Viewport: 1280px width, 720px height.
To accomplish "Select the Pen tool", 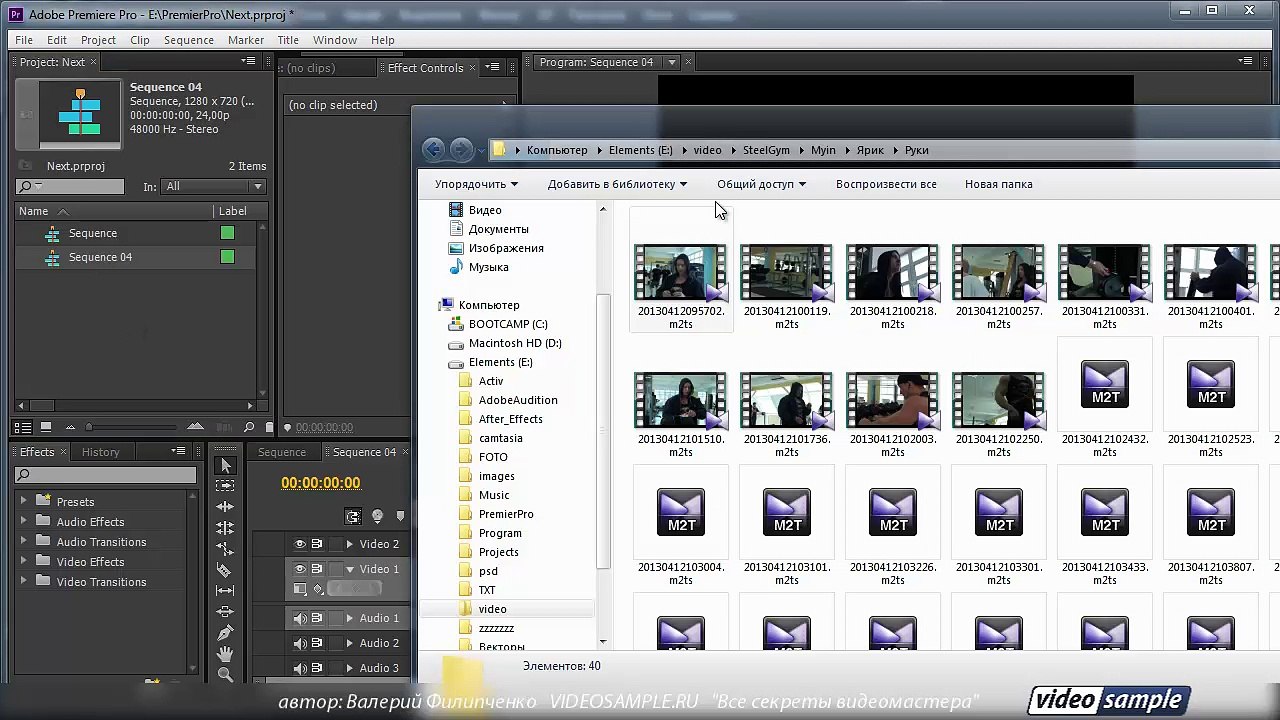I will click(x=225, y=633).
